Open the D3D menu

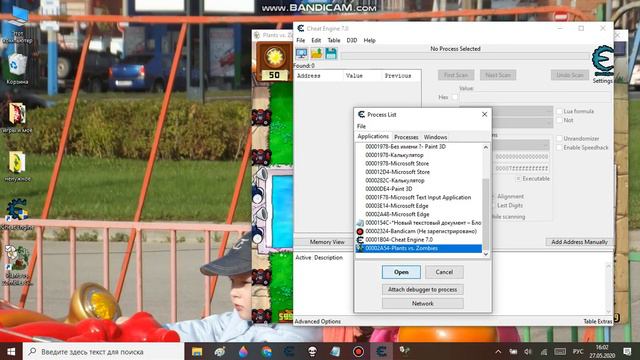pos(352,40)
